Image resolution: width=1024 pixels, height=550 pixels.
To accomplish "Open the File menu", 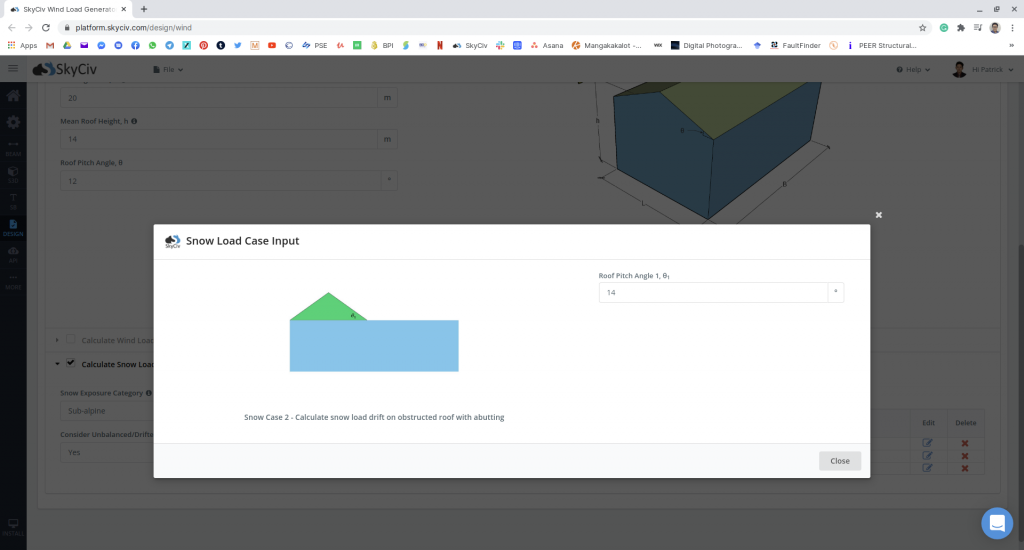I will (167, 69).
